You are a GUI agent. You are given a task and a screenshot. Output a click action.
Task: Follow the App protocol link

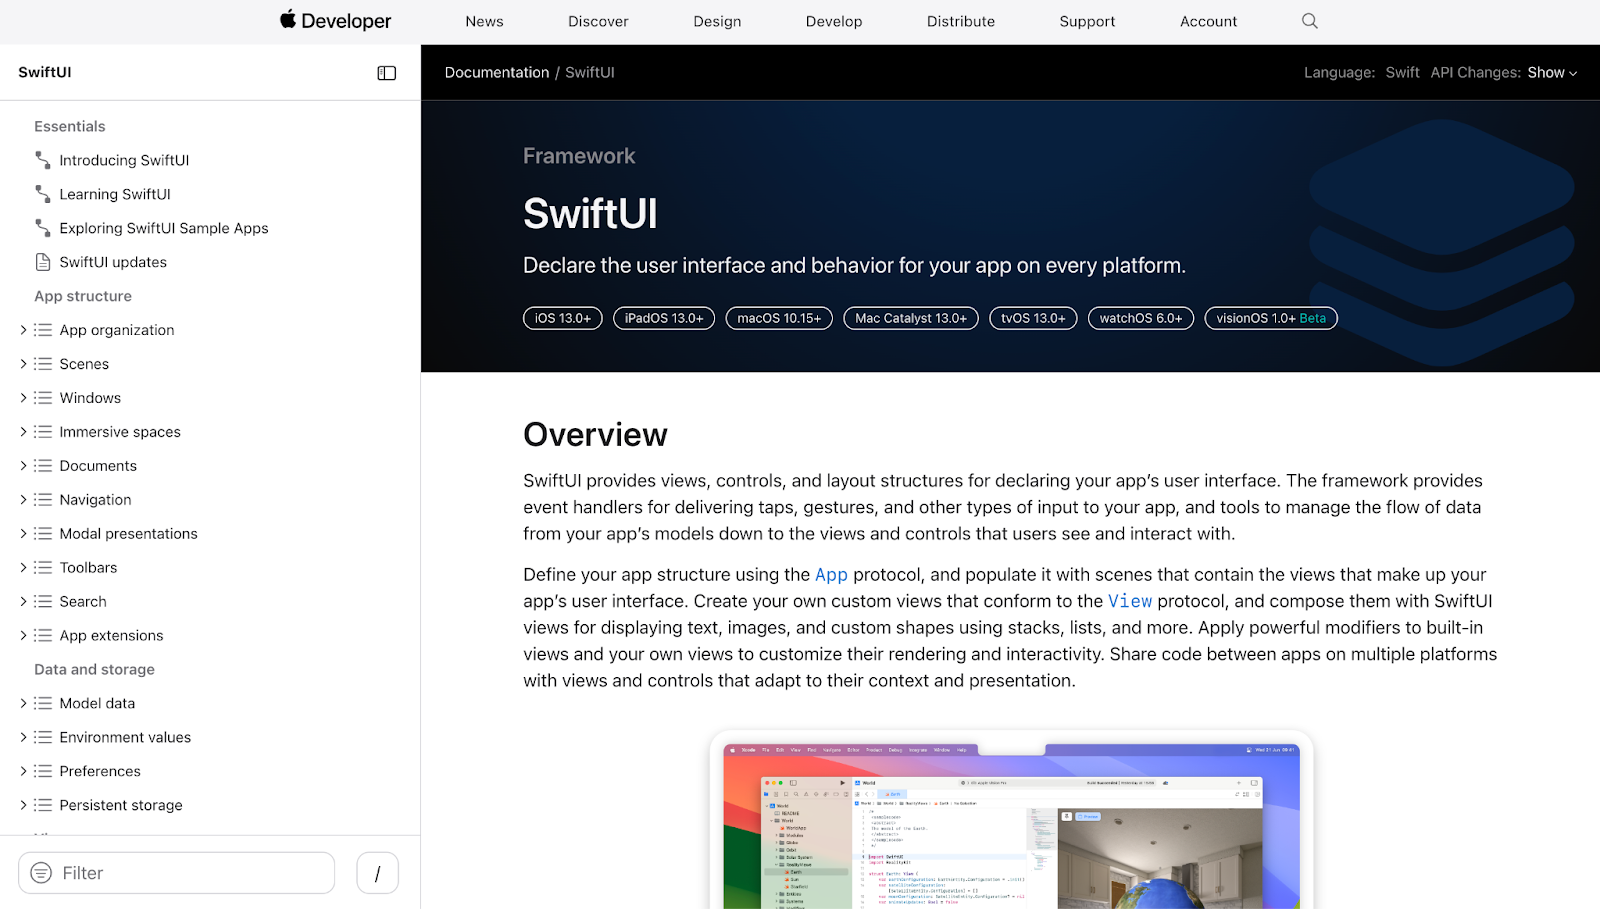coord(831,575)
